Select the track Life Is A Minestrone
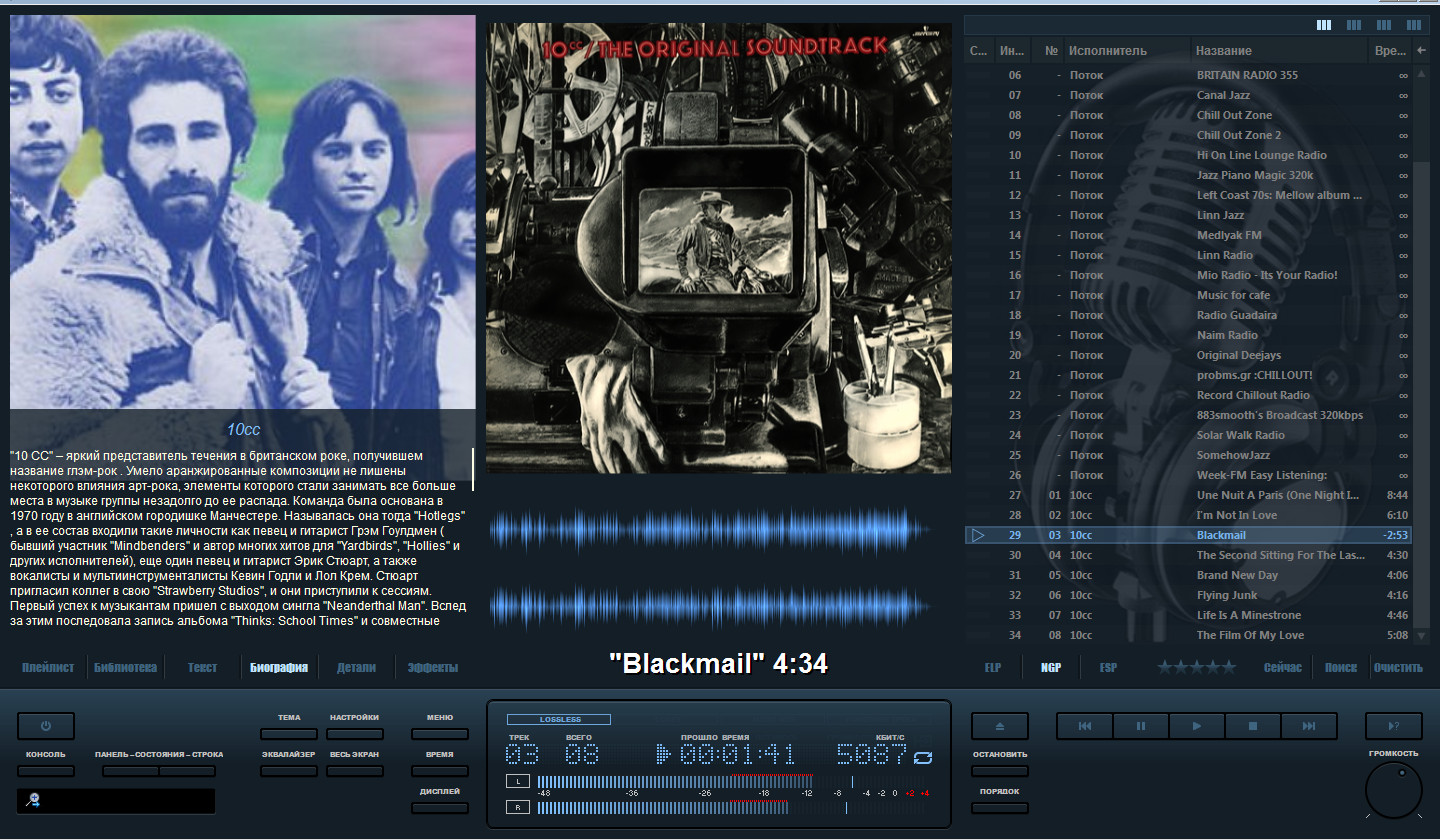The height and width of the screenshot is (840, 1440). tap(1188, 615)
